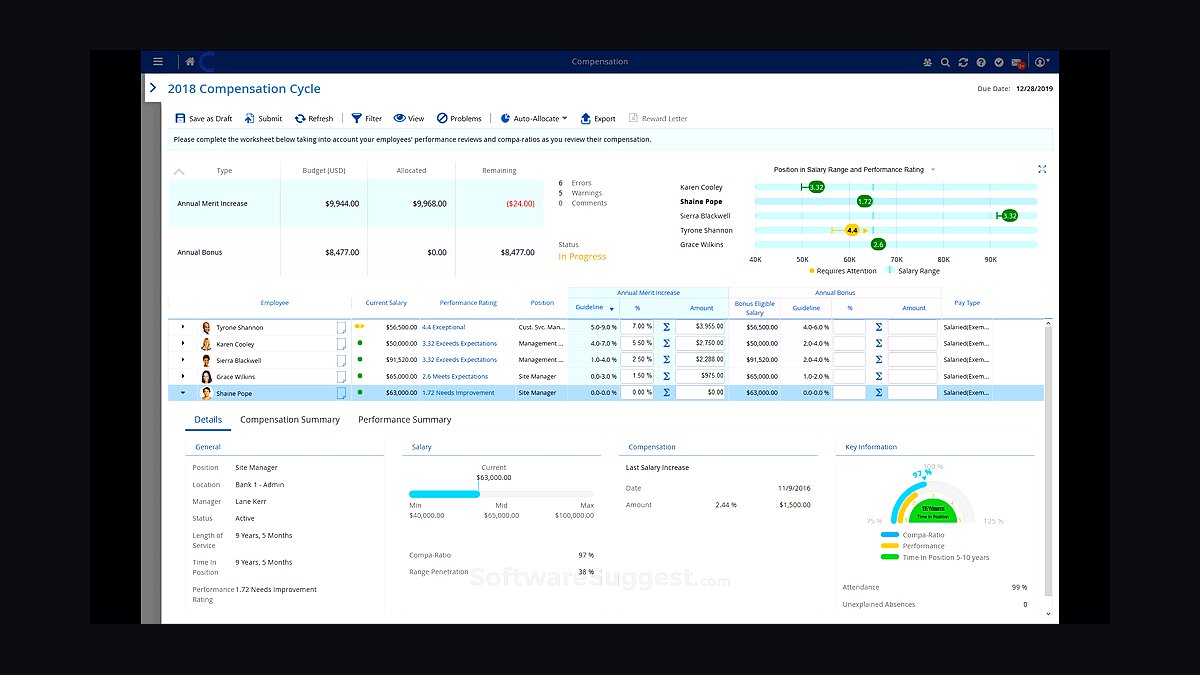Switch to the Performance Summary tab
This screenshot has height=675, width=1200.
coord(405,420)
